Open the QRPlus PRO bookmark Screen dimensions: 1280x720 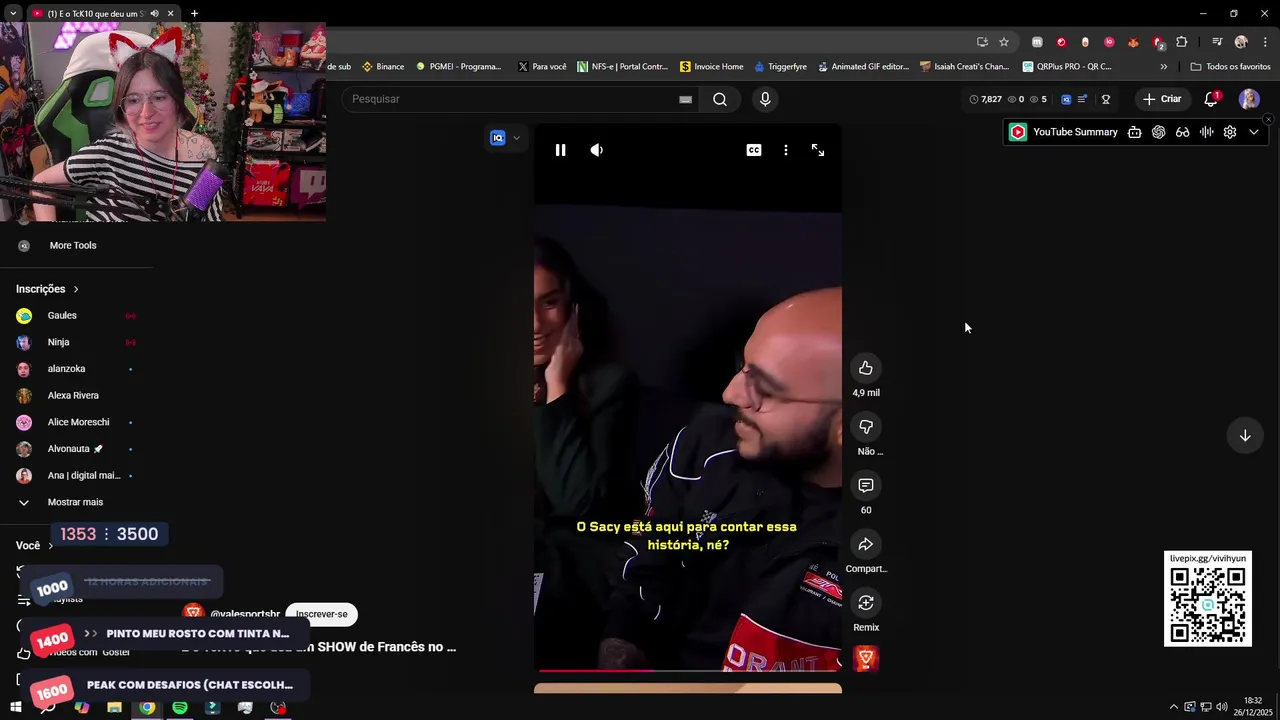(1067, 67)
